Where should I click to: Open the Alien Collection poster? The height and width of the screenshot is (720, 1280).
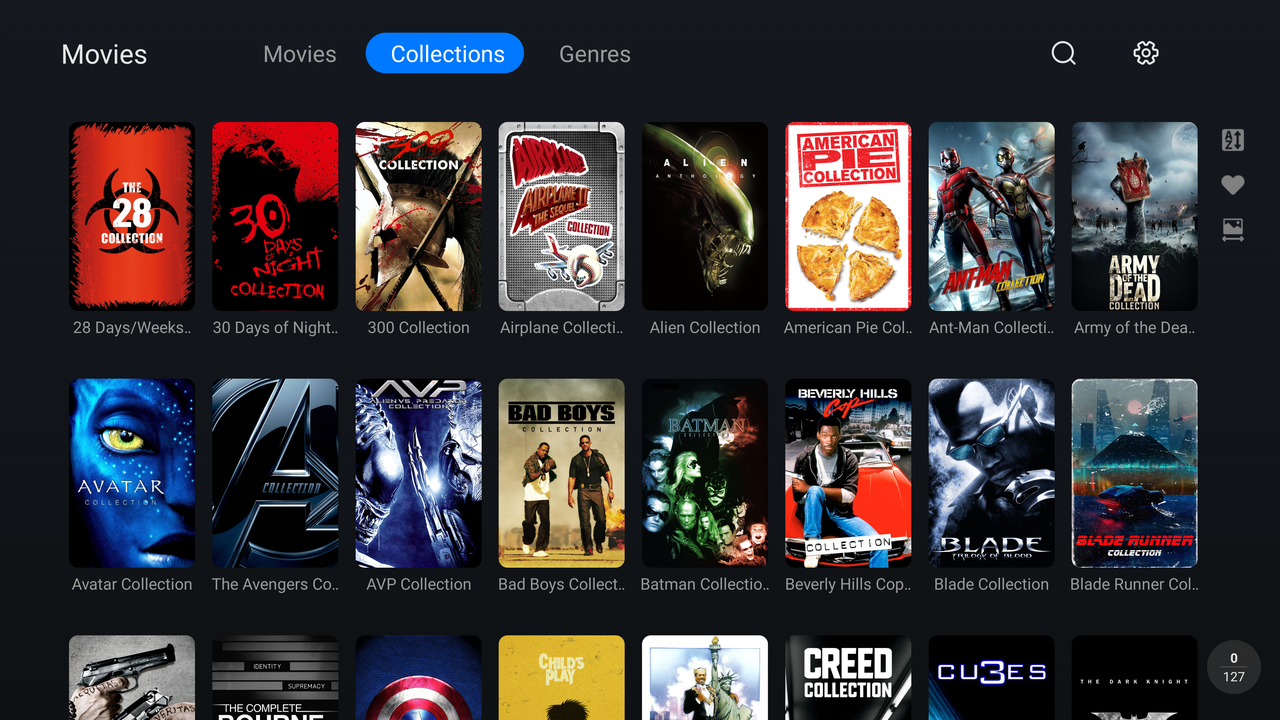[x=705, y=216]
